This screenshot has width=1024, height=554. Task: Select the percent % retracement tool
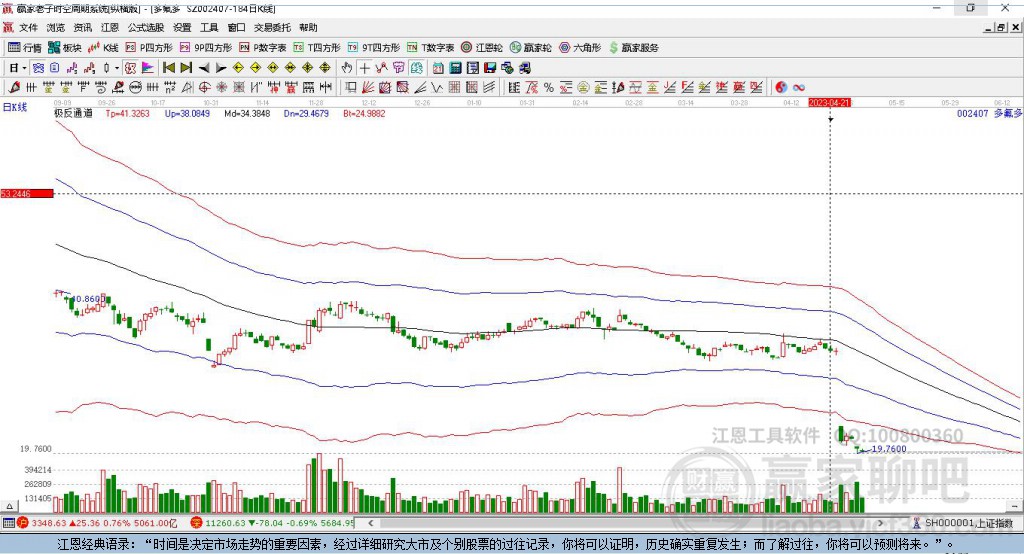point(549,88)
